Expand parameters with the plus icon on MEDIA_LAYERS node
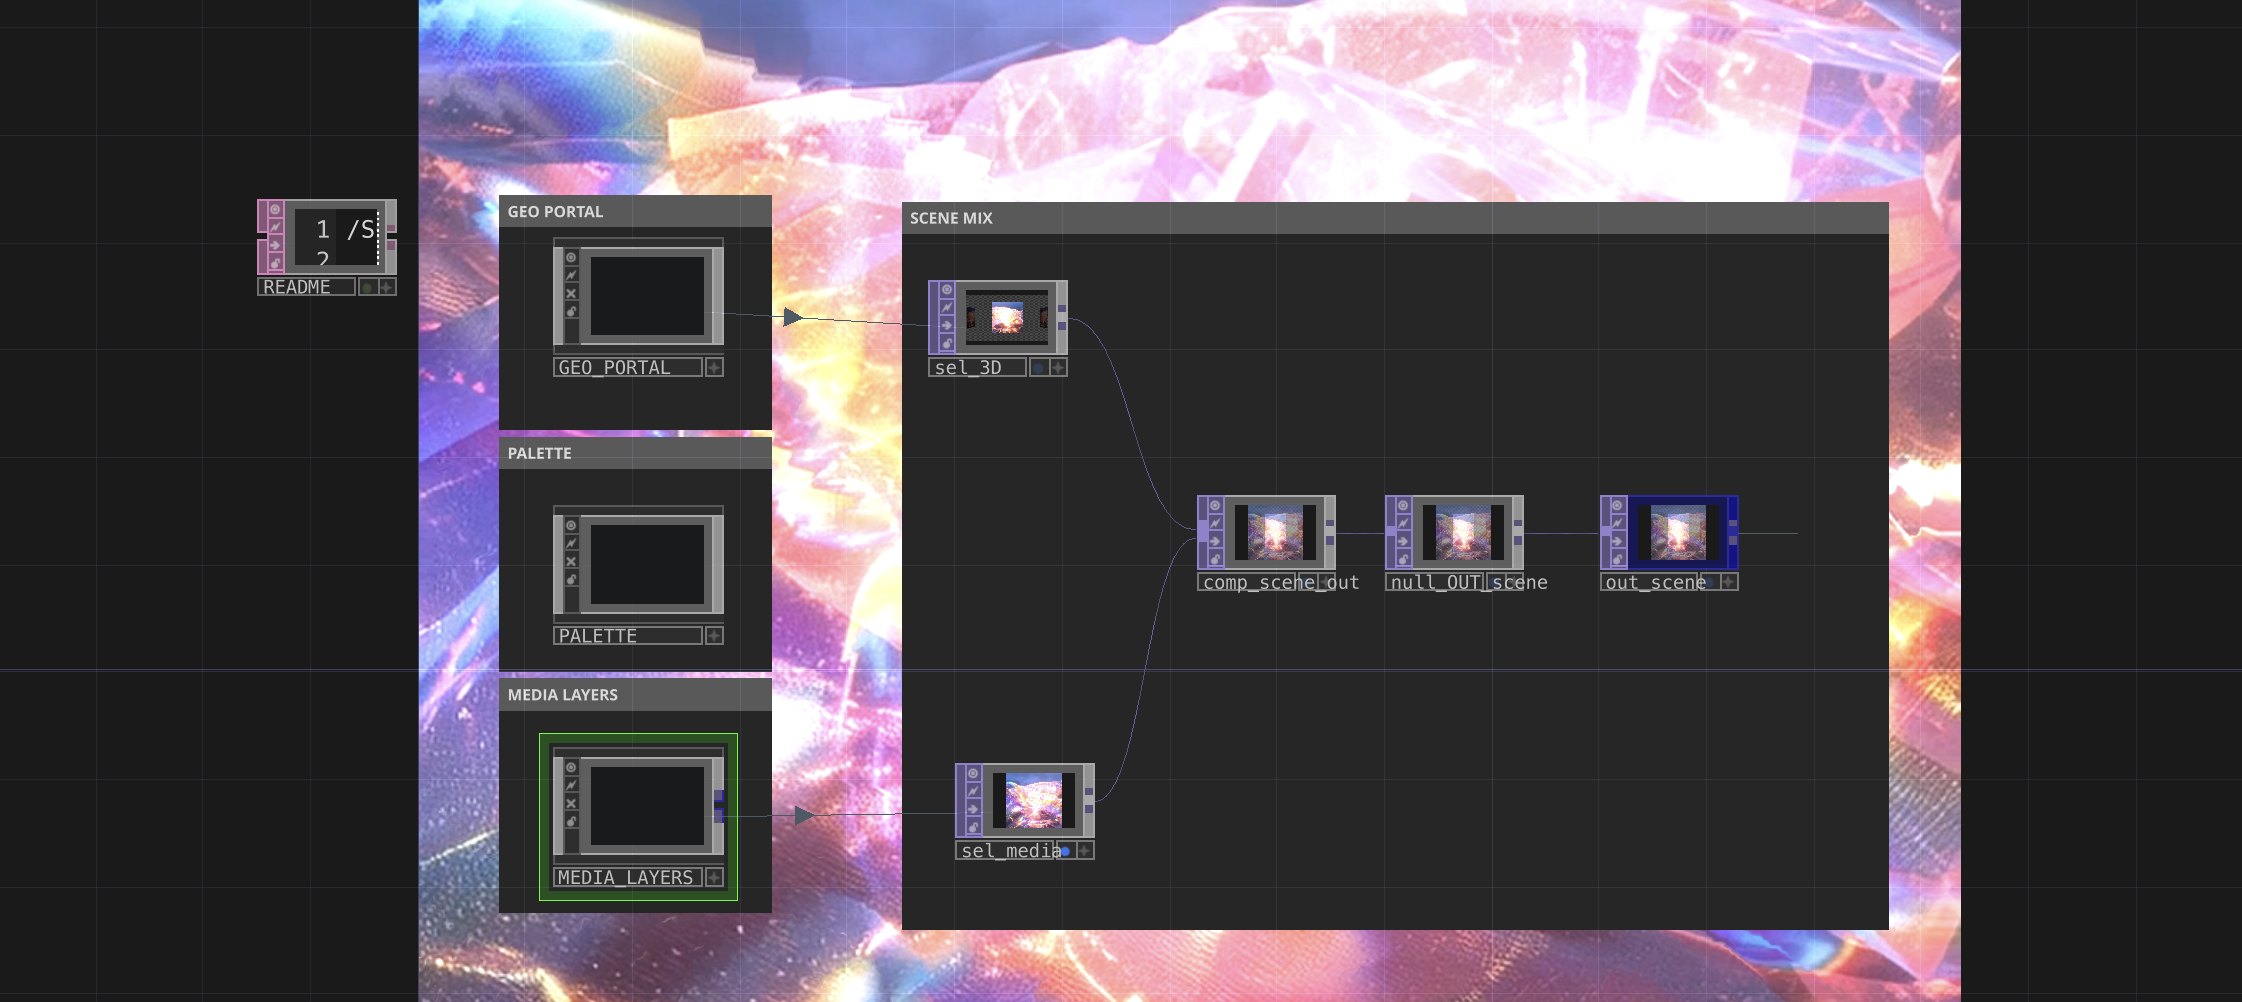This screenshot has width=2242, height=1002. click(x=715, y=878)
